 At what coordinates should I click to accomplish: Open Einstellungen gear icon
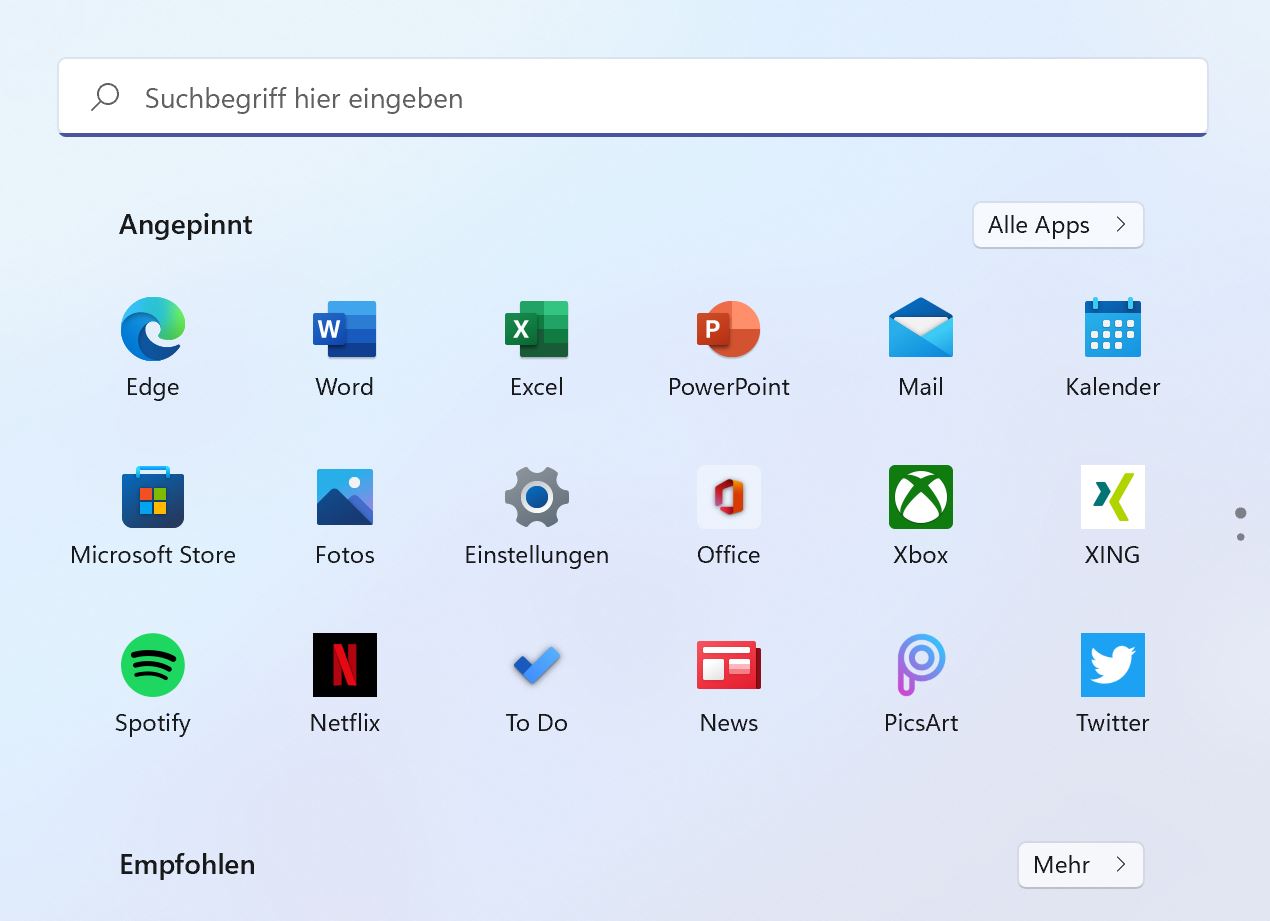tap(537, 497)
